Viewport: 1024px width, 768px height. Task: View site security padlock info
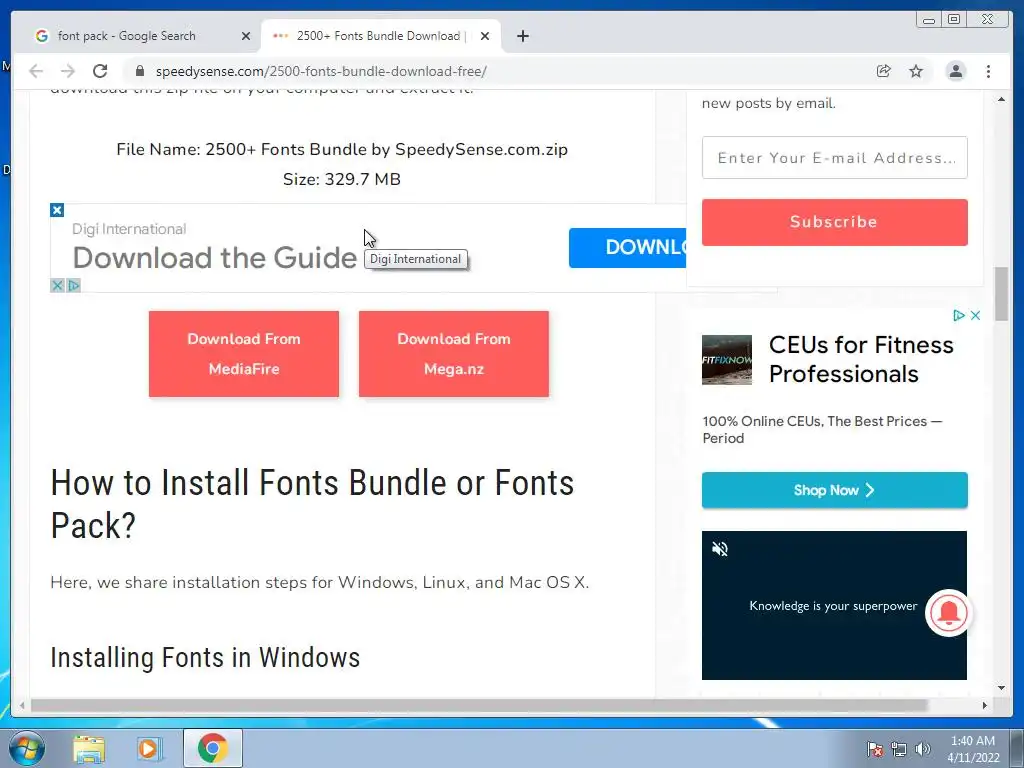(x=140, y=71)
